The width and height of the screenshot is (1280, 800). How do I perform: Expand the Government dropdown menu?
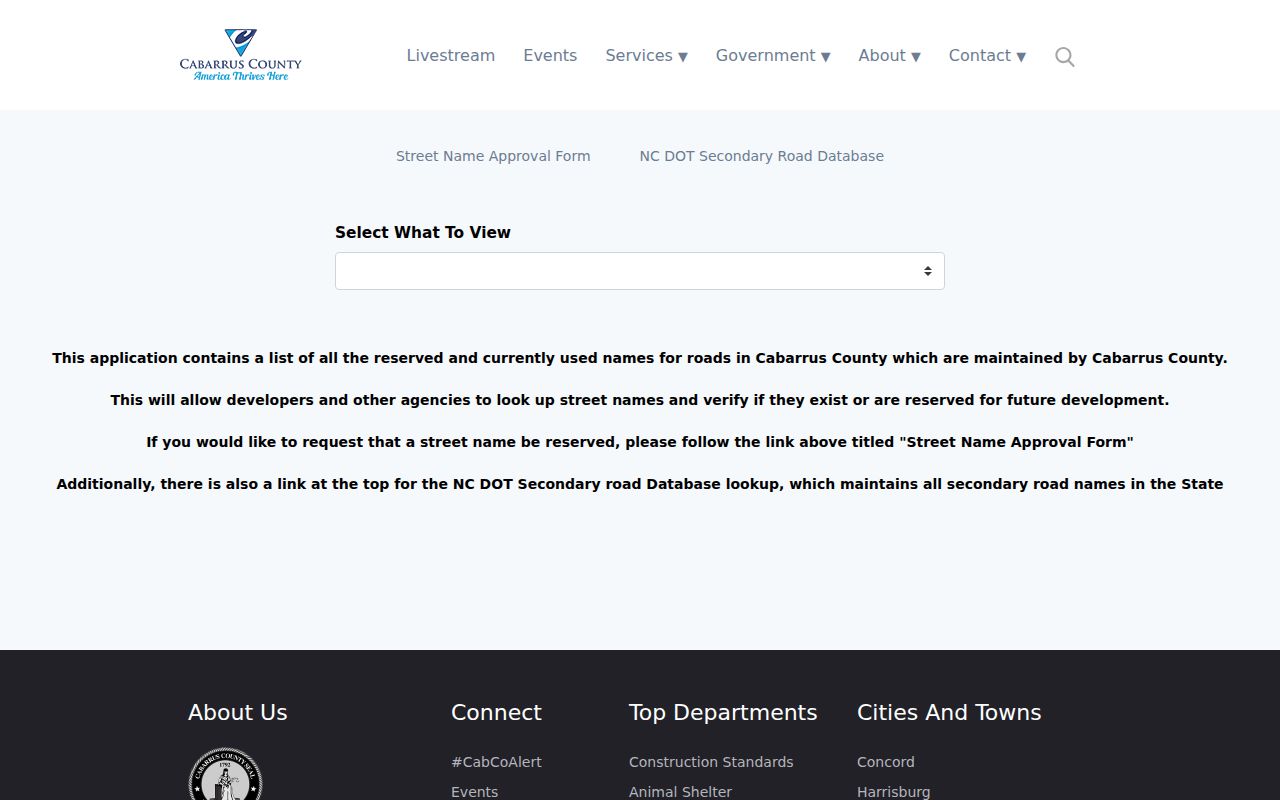pos(773,55)
